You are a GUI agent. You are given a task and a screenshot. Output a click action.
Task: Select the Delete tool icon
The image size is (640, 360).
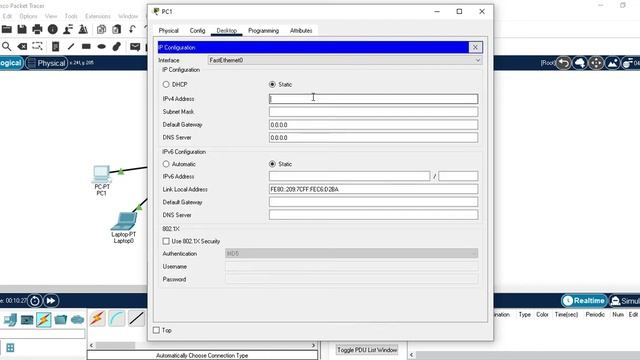click(x=22, y=46)
